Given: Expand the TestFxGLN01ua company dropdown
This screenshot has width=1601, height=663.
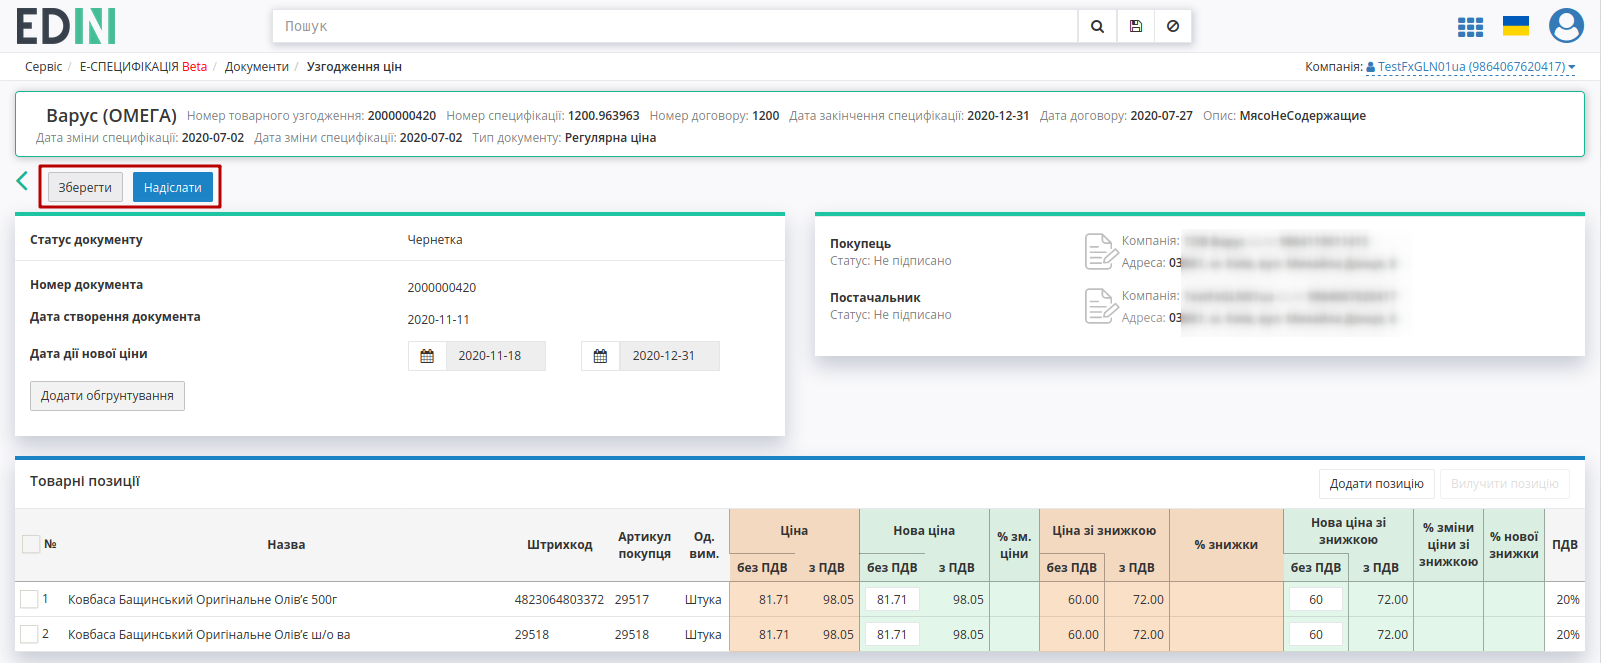Looking at the screenshot, I should 1470,67.
